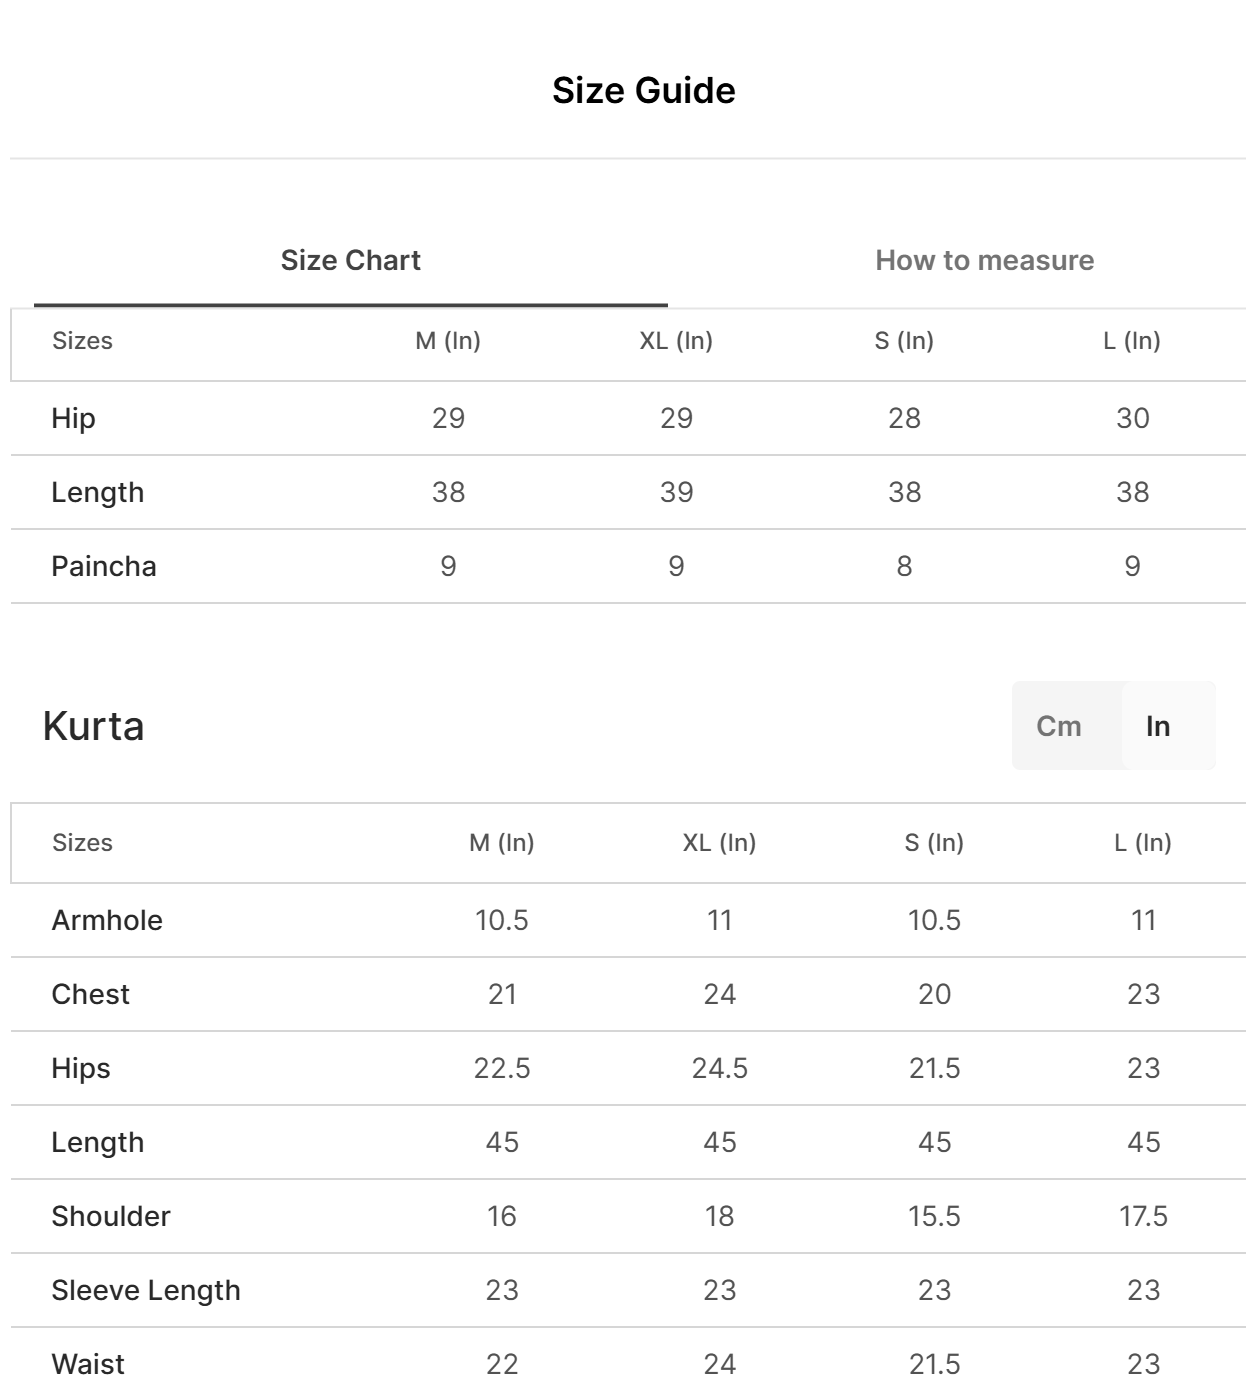Viewport: 1246px width, 1386px height.
Task: Select the Sleeve Length row label
Action: click(x=146, y=1290)
